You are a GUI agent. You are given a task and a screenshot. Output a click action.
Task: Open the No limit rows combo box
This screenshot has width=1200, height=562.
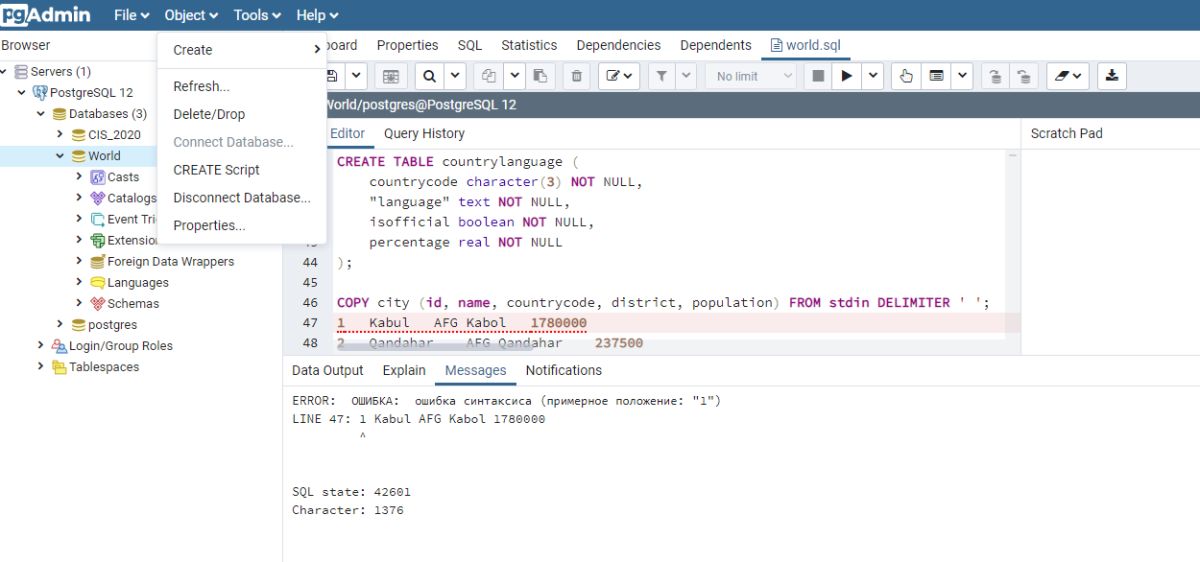pos(753,76)
